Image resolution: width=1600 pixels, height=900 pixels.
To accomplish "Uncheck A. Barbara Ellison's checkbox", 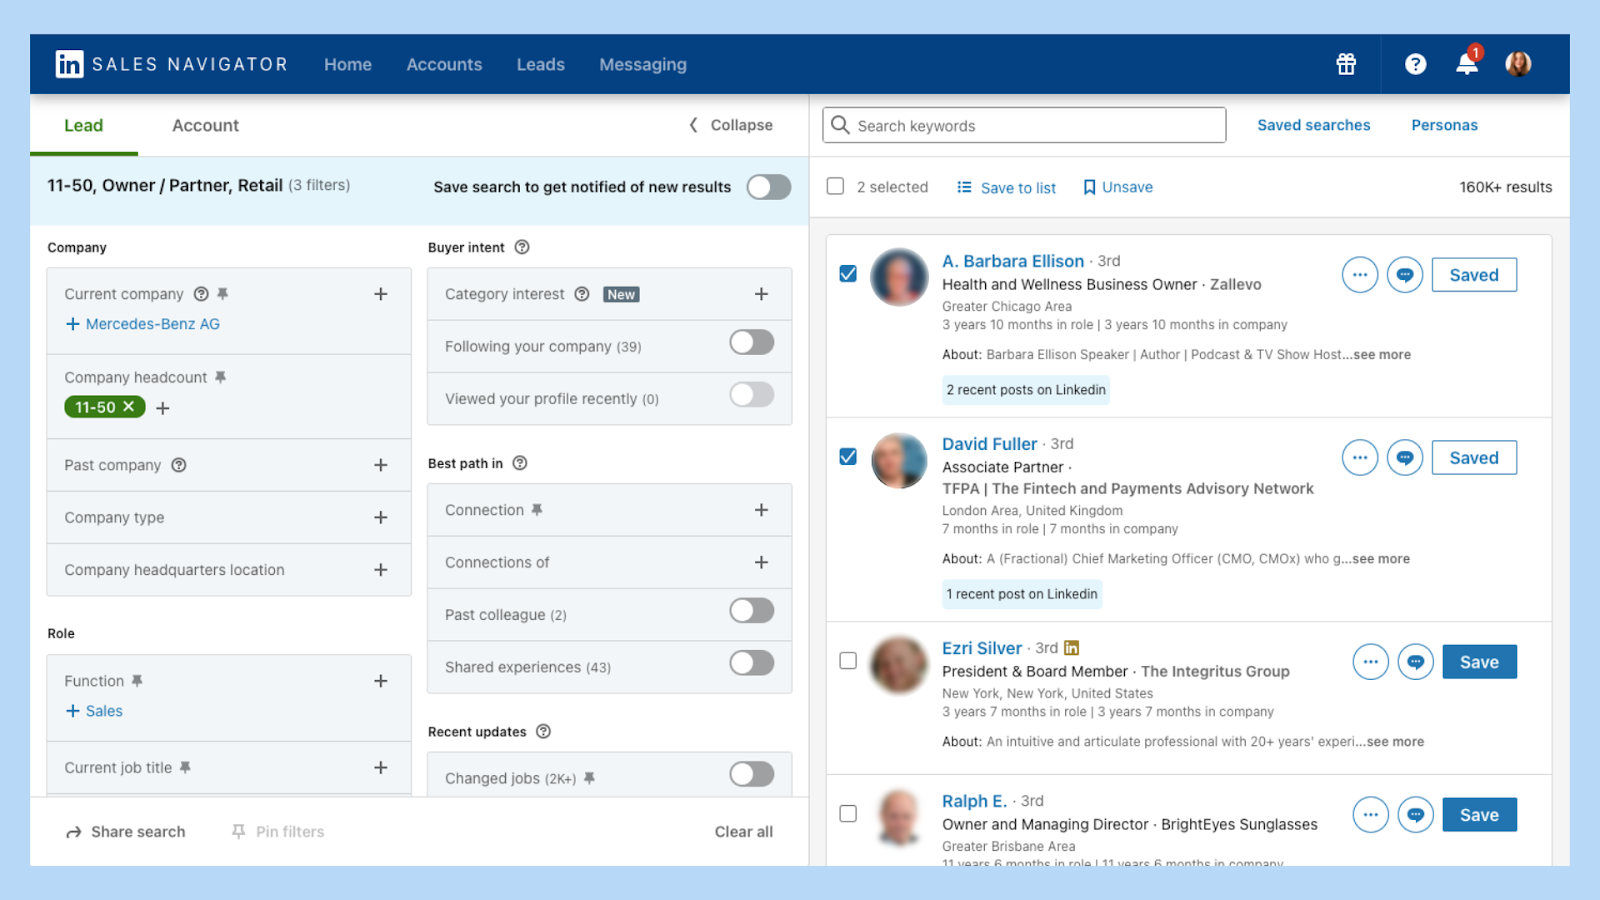I will [848, 273].
